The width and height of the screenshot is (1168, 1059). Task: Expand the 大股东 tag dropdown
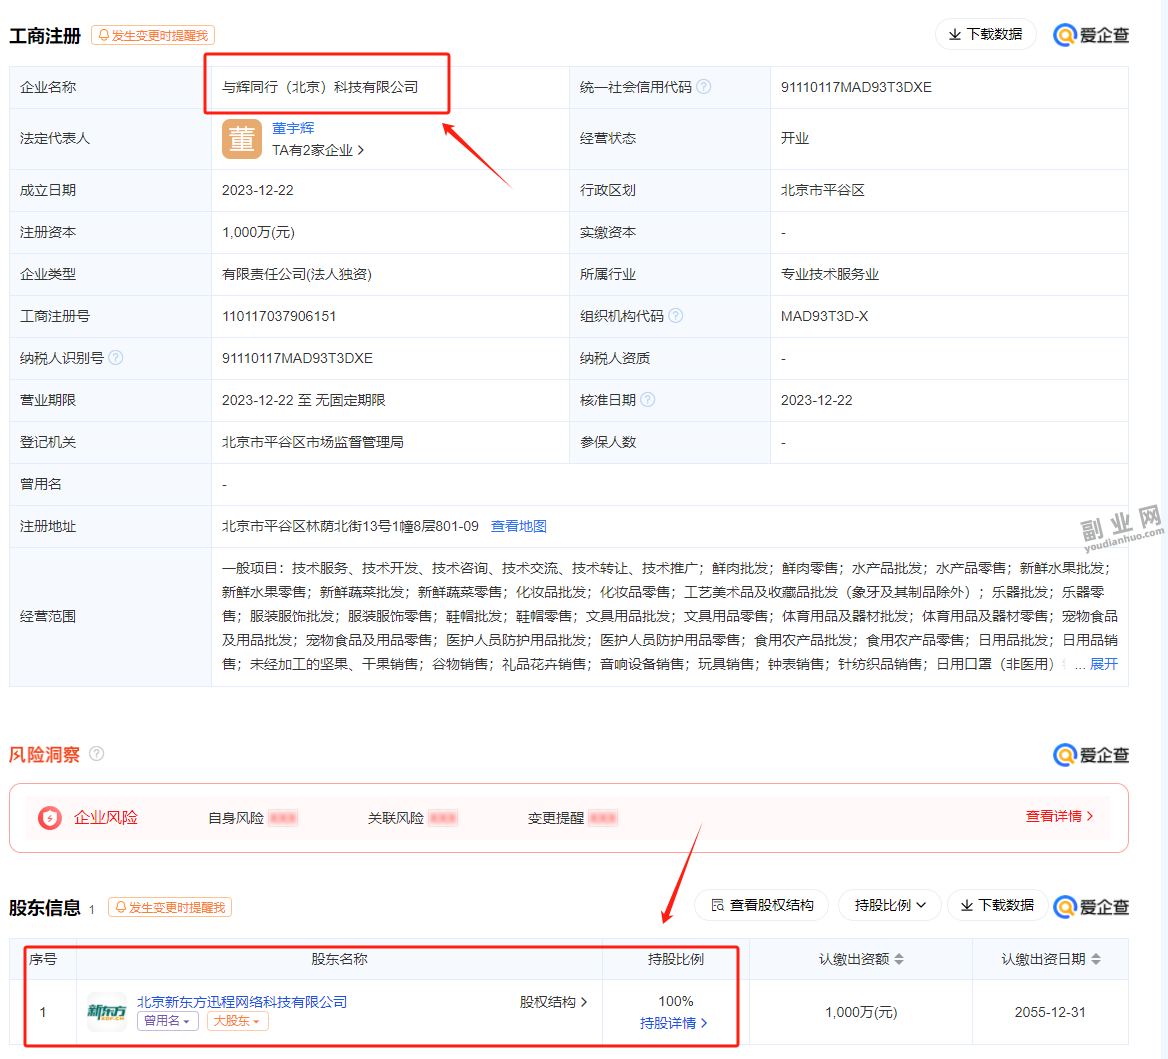coord(237,1021)
